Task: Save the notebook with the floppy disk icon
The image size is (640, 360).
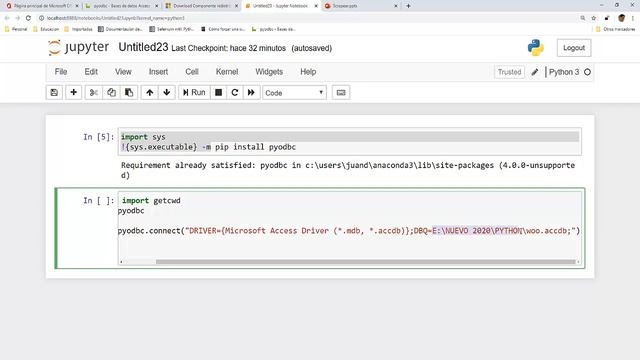Action: point(54,93)
